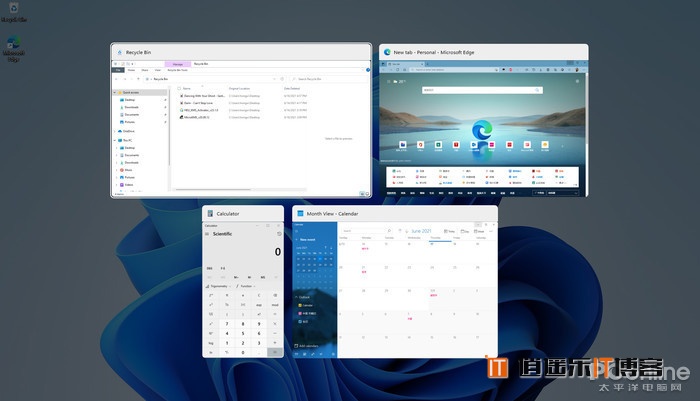Image resolution: width=700 pixels, height=401 pixels.
Task: Click the Edge address bar
Action: point(454,70)
